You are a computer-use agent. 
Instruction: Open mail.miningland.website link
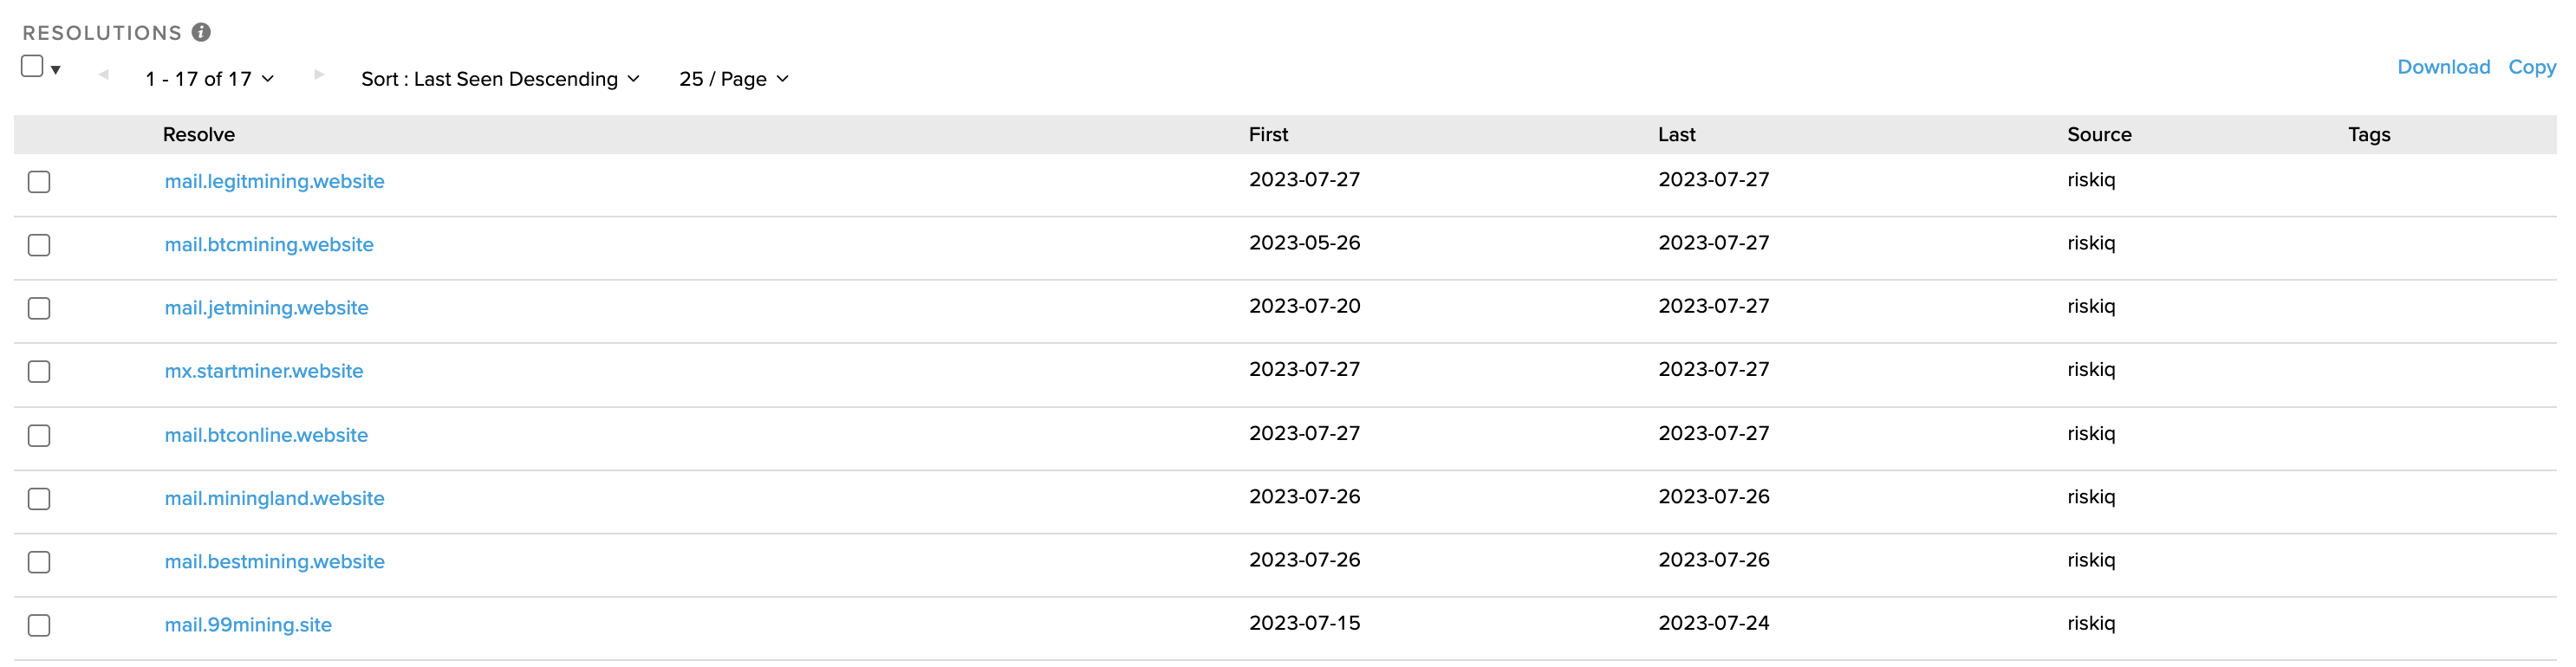(x=274, y=498)
